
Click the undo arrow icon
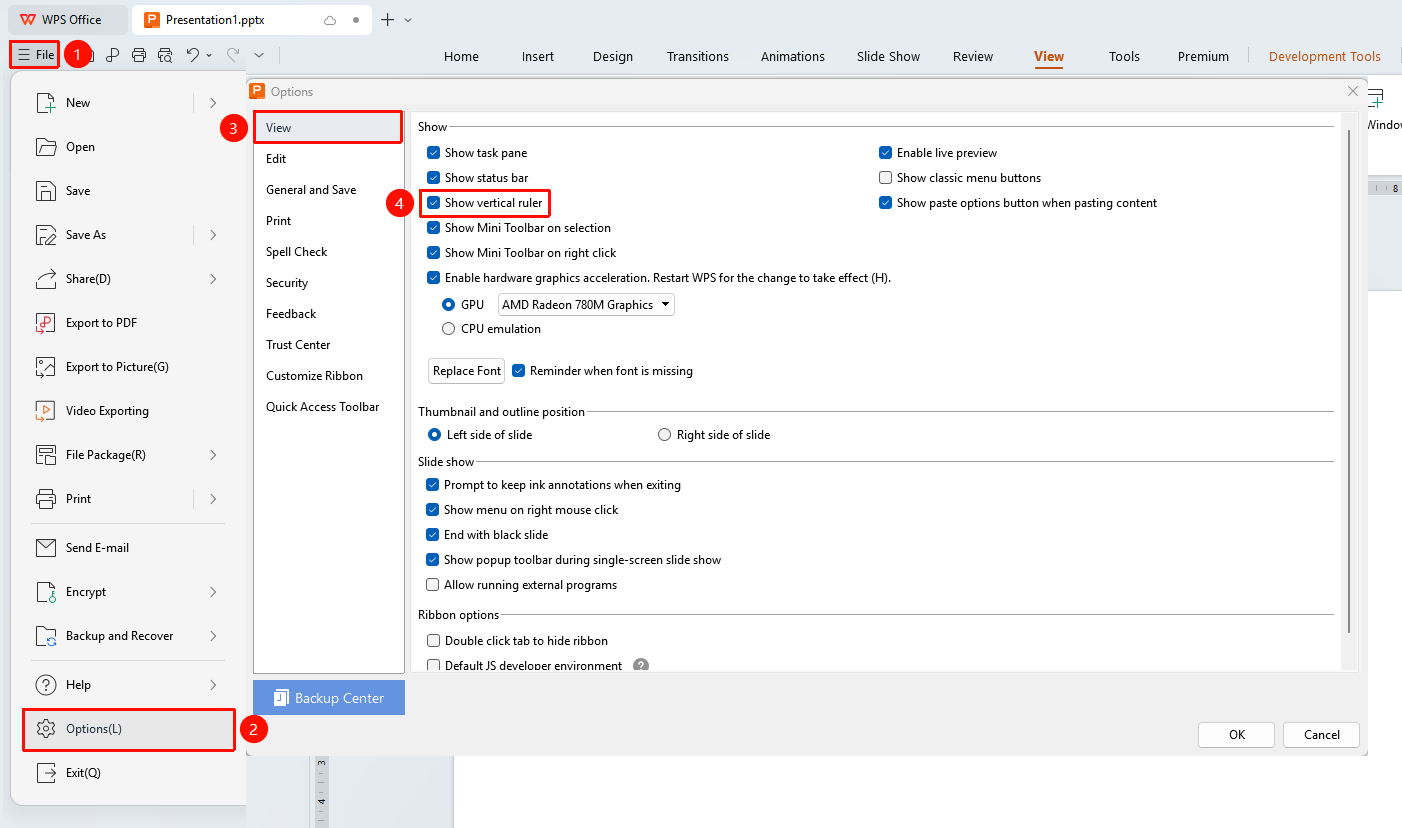point(193,55)
